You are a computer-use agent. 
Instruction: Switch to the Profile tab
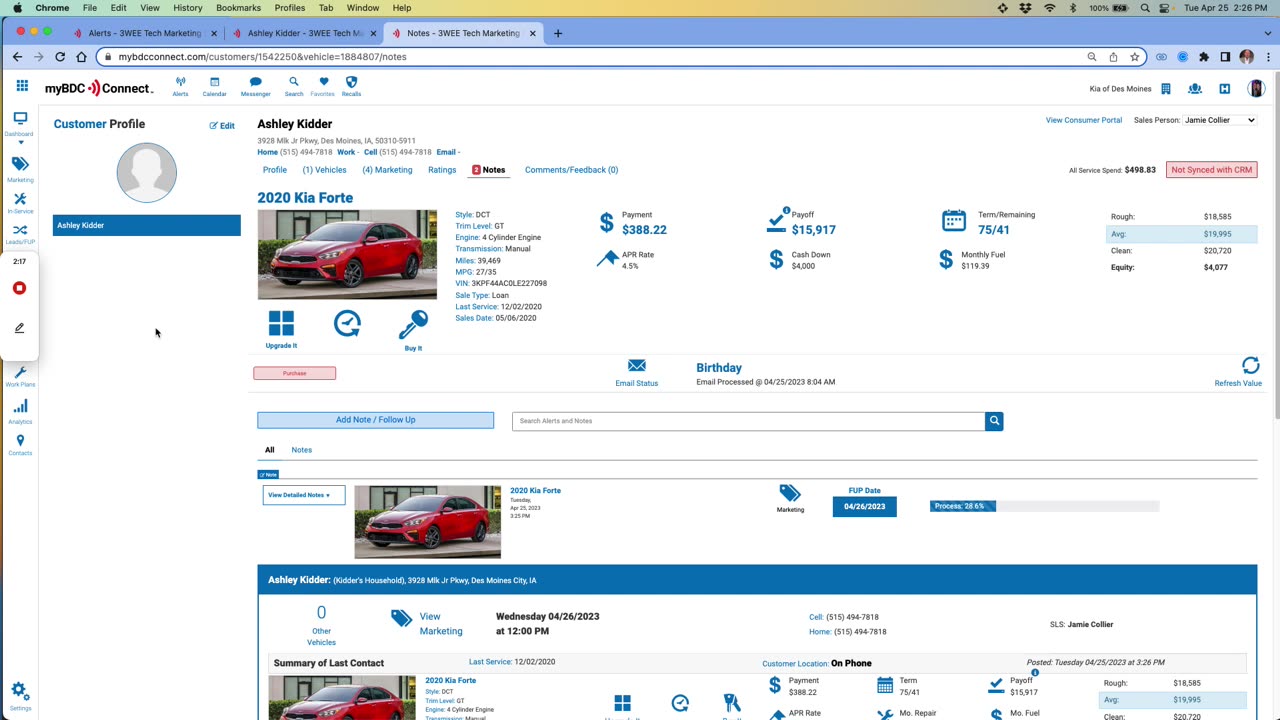(274, 170)
